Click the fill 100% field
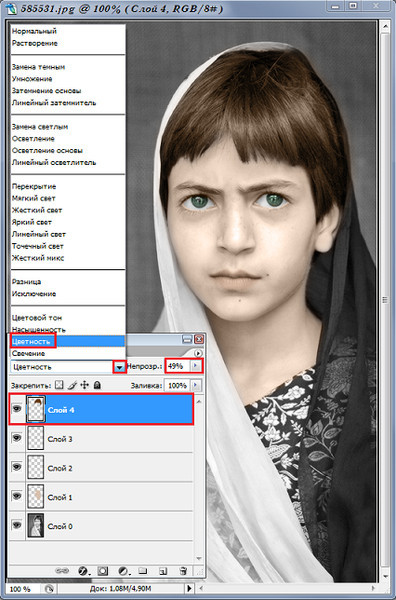The height and width of the screenshot is (600, 396). [x=178, y=385]
